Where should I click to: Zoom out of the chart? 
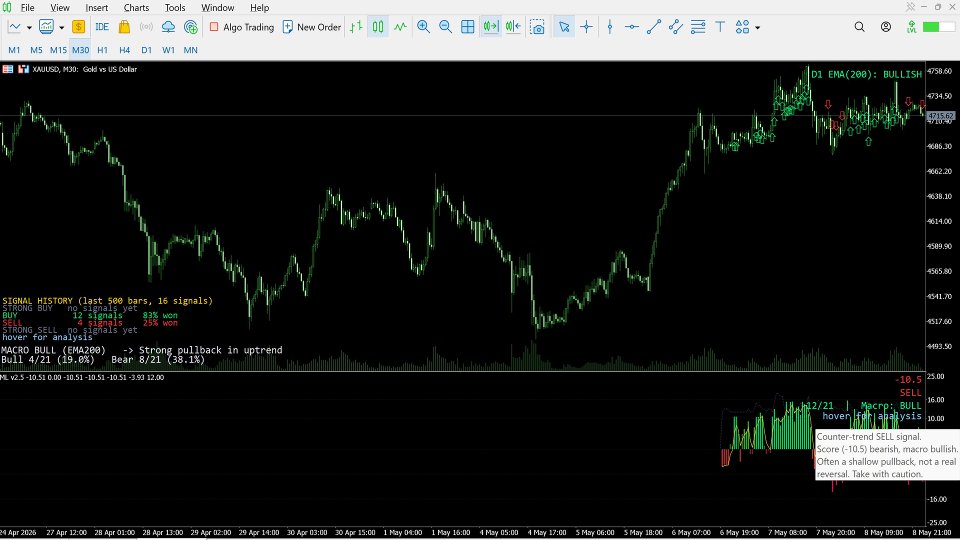coord(445,27)
